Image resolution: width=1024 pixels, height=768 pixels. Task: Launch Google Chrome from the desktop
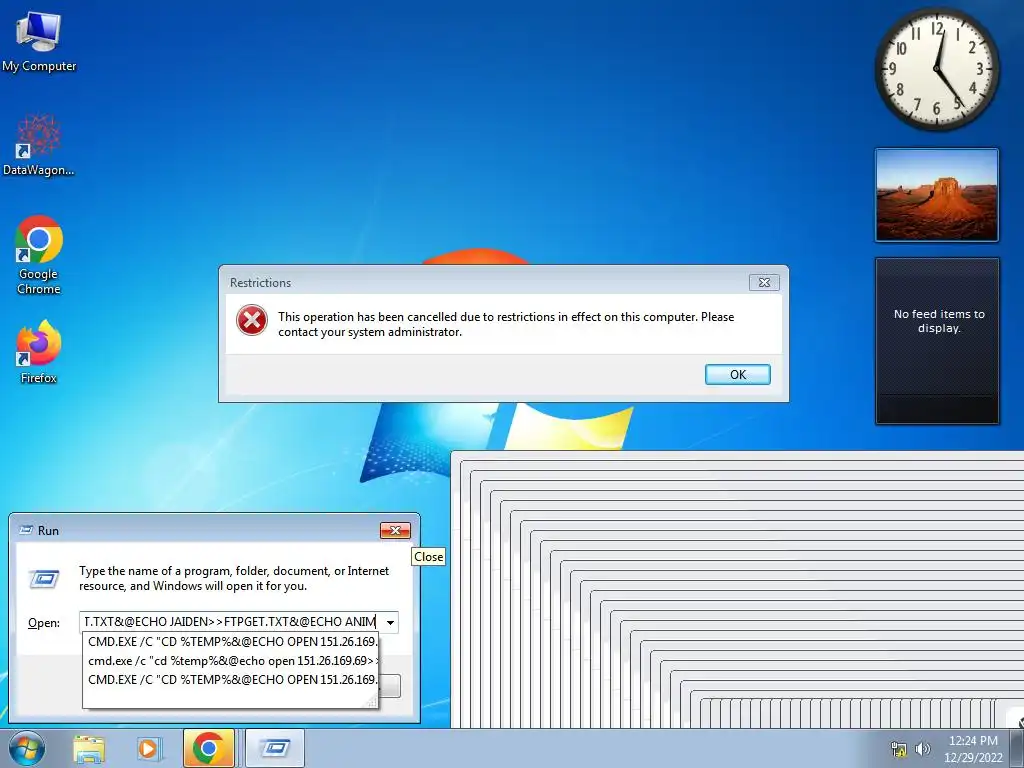click(39, 255)
